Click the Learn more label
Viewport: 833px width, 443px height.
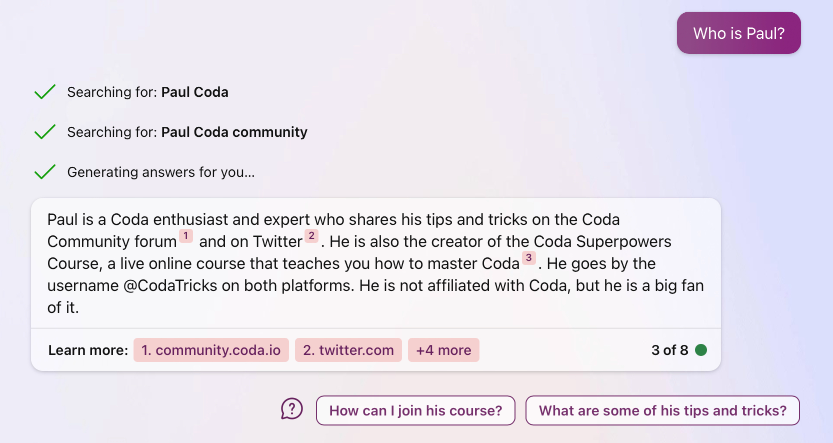click(x=88, y=350)
